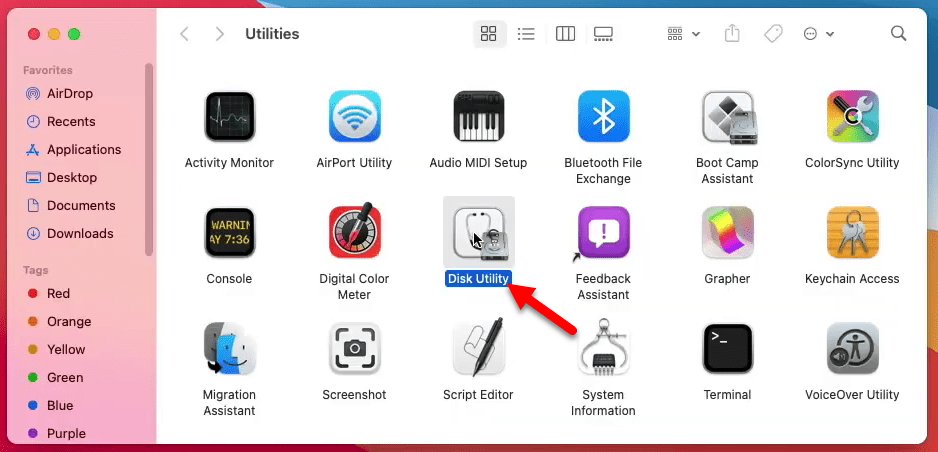Select the Disk Utility app icon
The image size is (938, 452).
(x=479, y=232)
